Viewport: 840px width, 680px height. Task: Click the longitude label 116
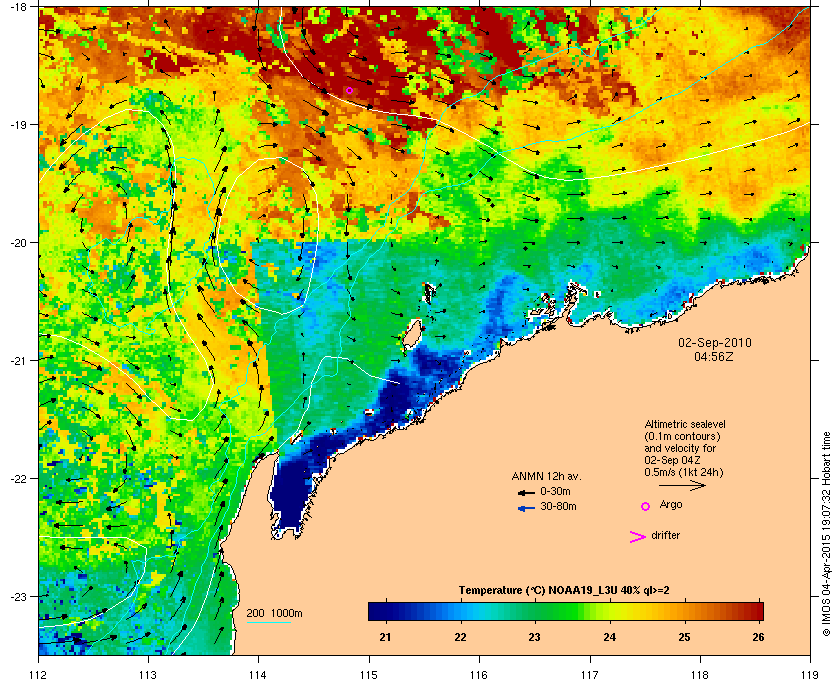coord(479,674)
